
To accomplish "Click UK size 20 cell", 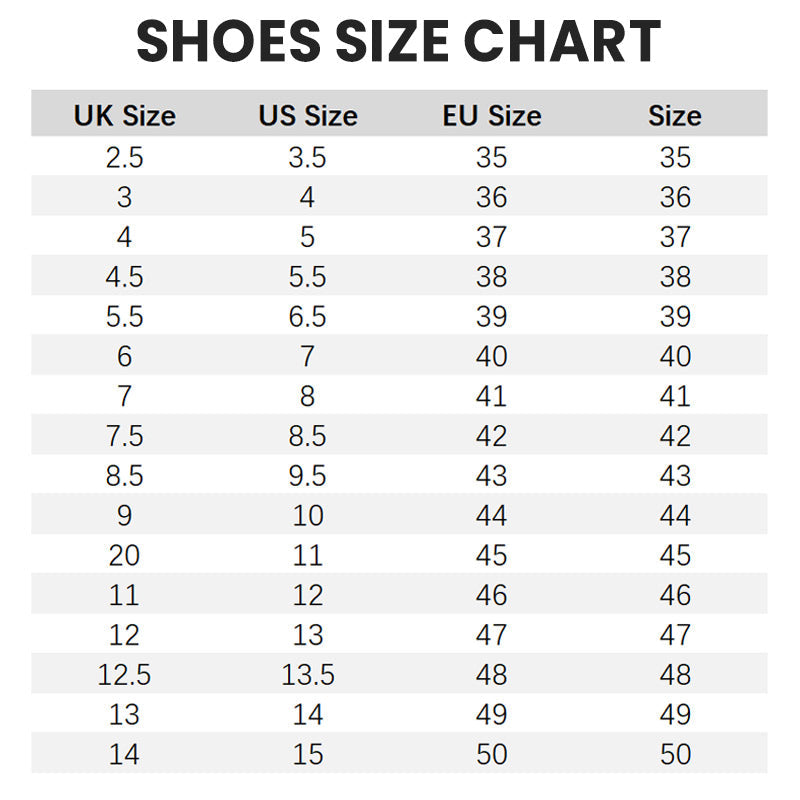I will point(124,555).
